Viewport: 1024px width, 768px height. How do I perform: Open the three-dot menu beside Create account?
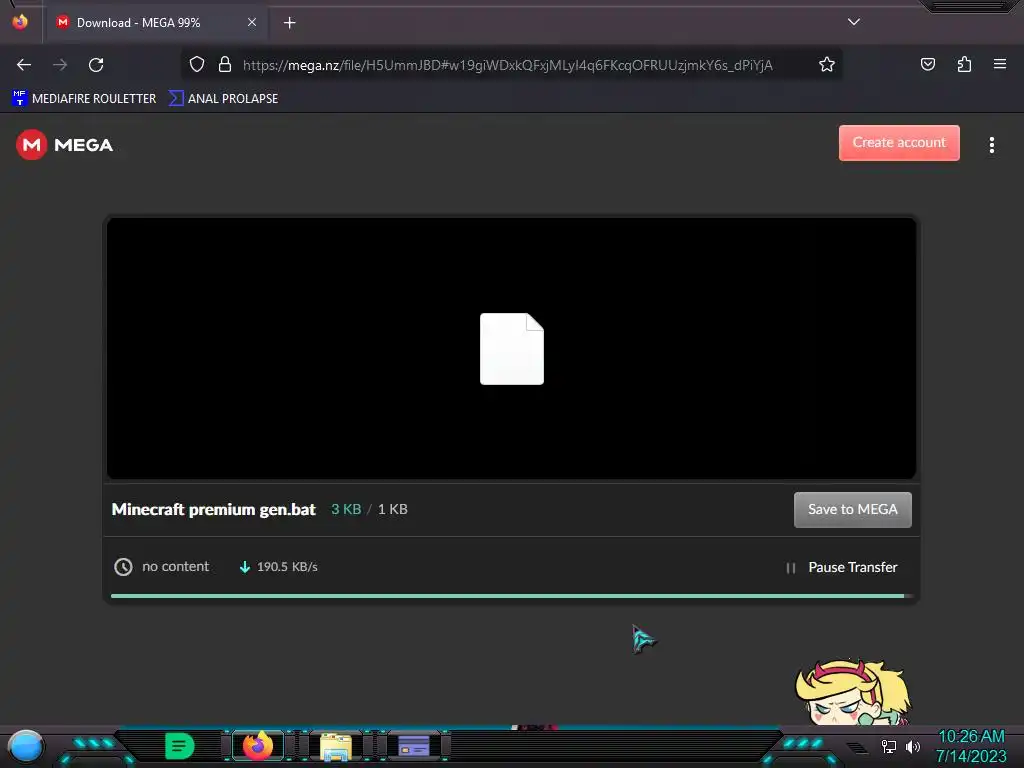(x=991, y=145)
